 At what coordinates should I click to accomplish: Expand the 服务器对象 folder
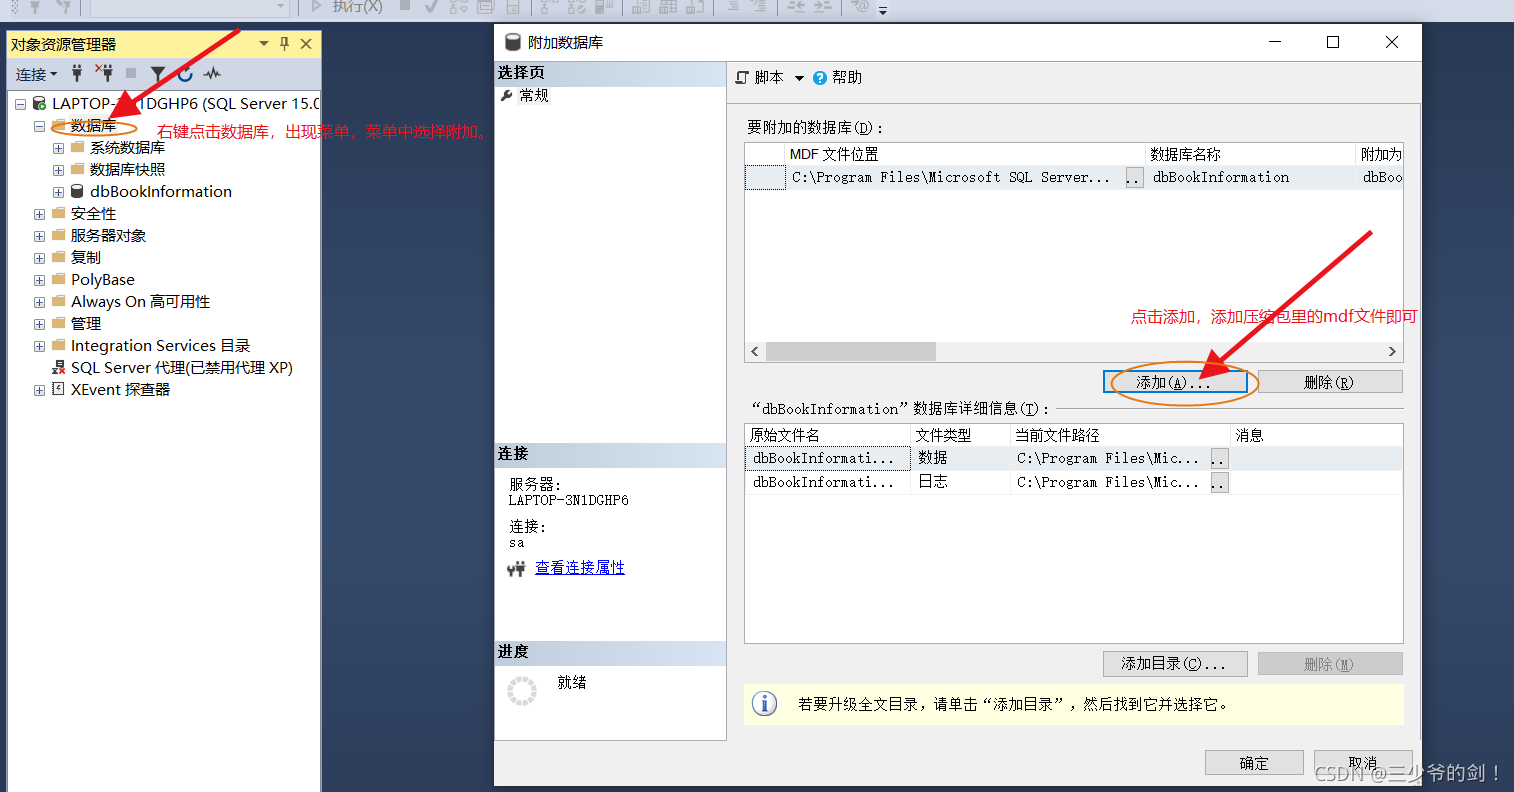coord(39,236)
